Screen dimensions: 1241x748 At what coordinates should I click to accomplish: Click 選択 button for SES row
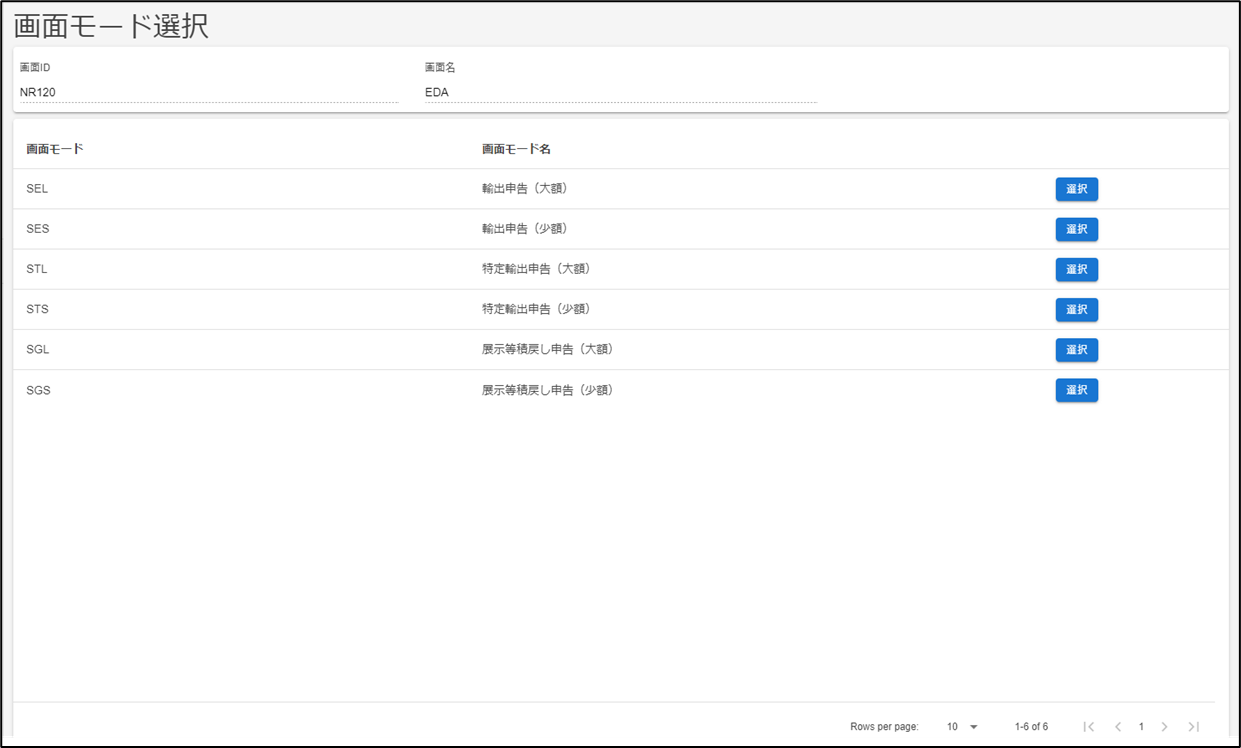(x=1076, y=229)
